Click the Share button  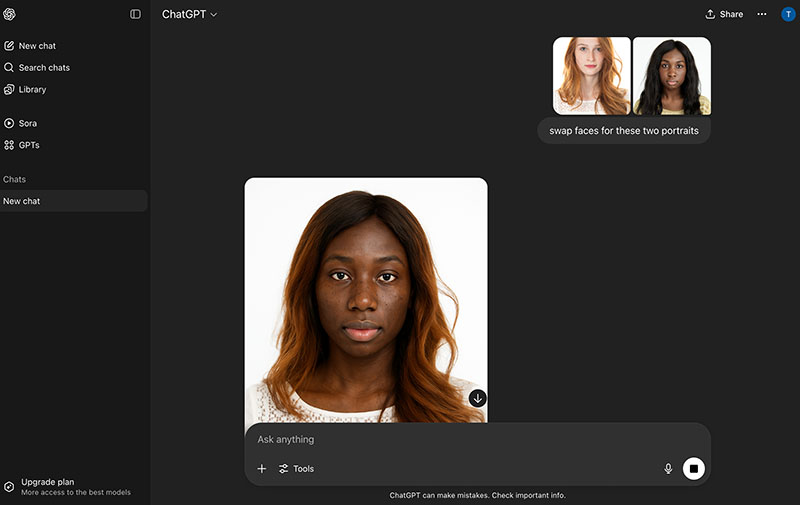[x=724, y=14]
